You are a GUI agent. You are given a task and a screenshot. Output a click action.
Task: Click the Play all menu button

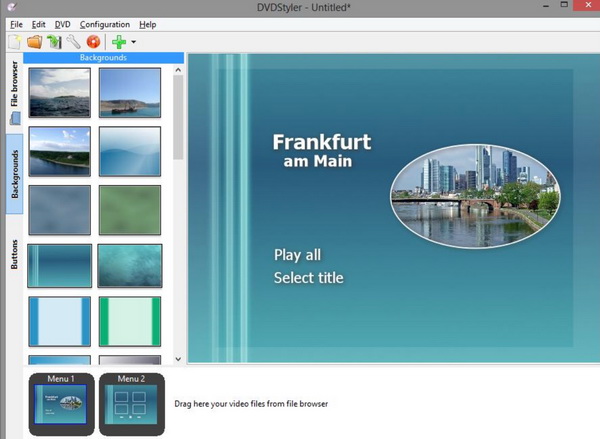tap(298, 255)
